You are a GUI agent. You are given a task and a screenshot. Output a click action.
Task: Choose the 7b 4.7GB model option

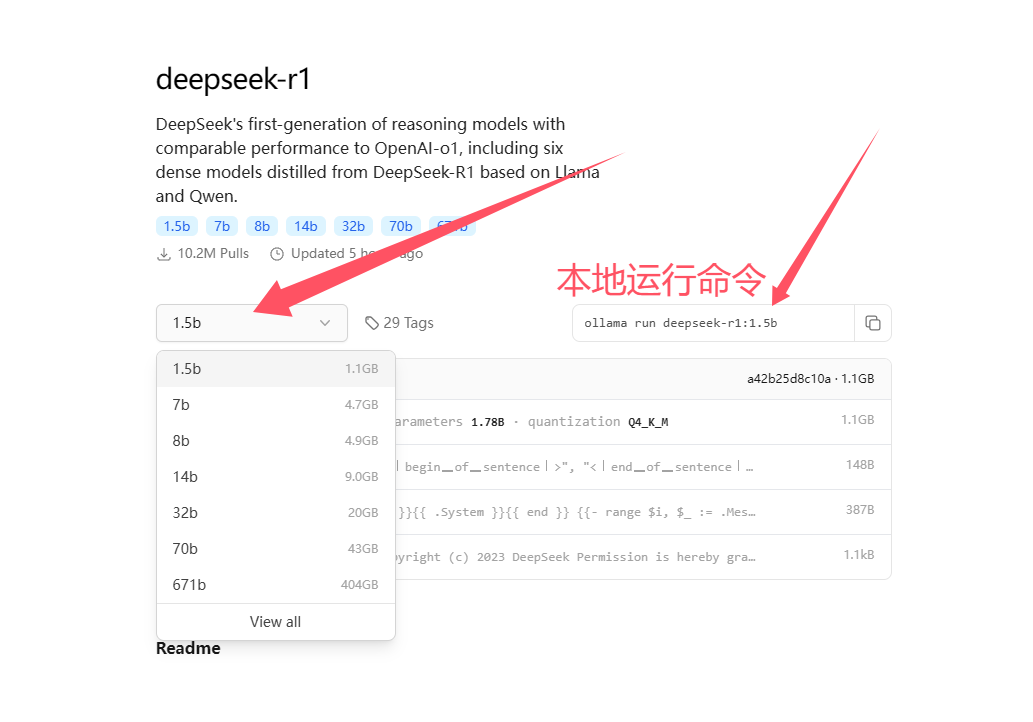point(275,404)
